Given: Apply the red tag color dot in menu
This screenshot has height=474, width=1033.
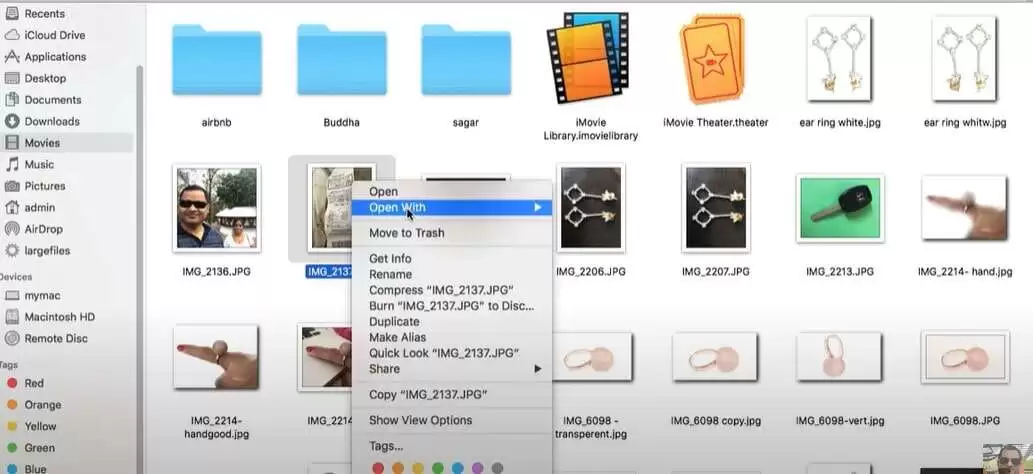Looking at the screenshot, I should click(x=378, y=467).
